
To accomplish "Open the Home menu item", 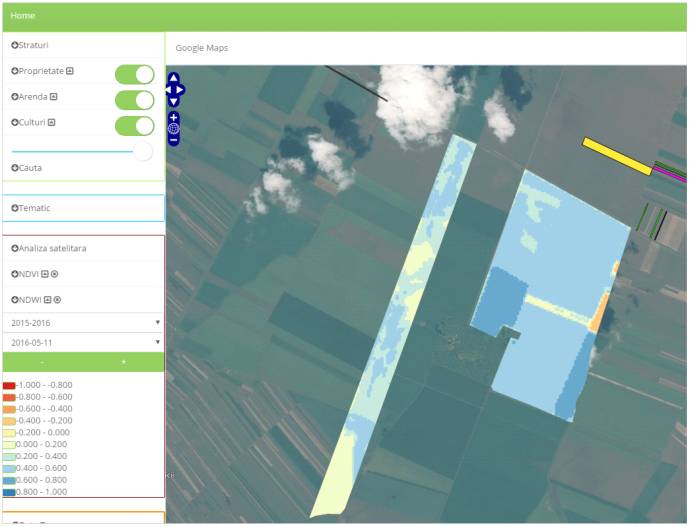I will pos(23,16).
